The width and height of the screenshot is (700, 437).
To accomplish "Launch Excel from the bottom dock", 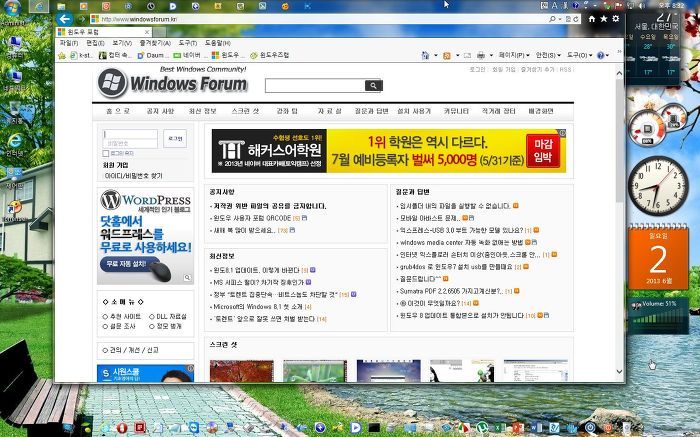I will [500, 428].
